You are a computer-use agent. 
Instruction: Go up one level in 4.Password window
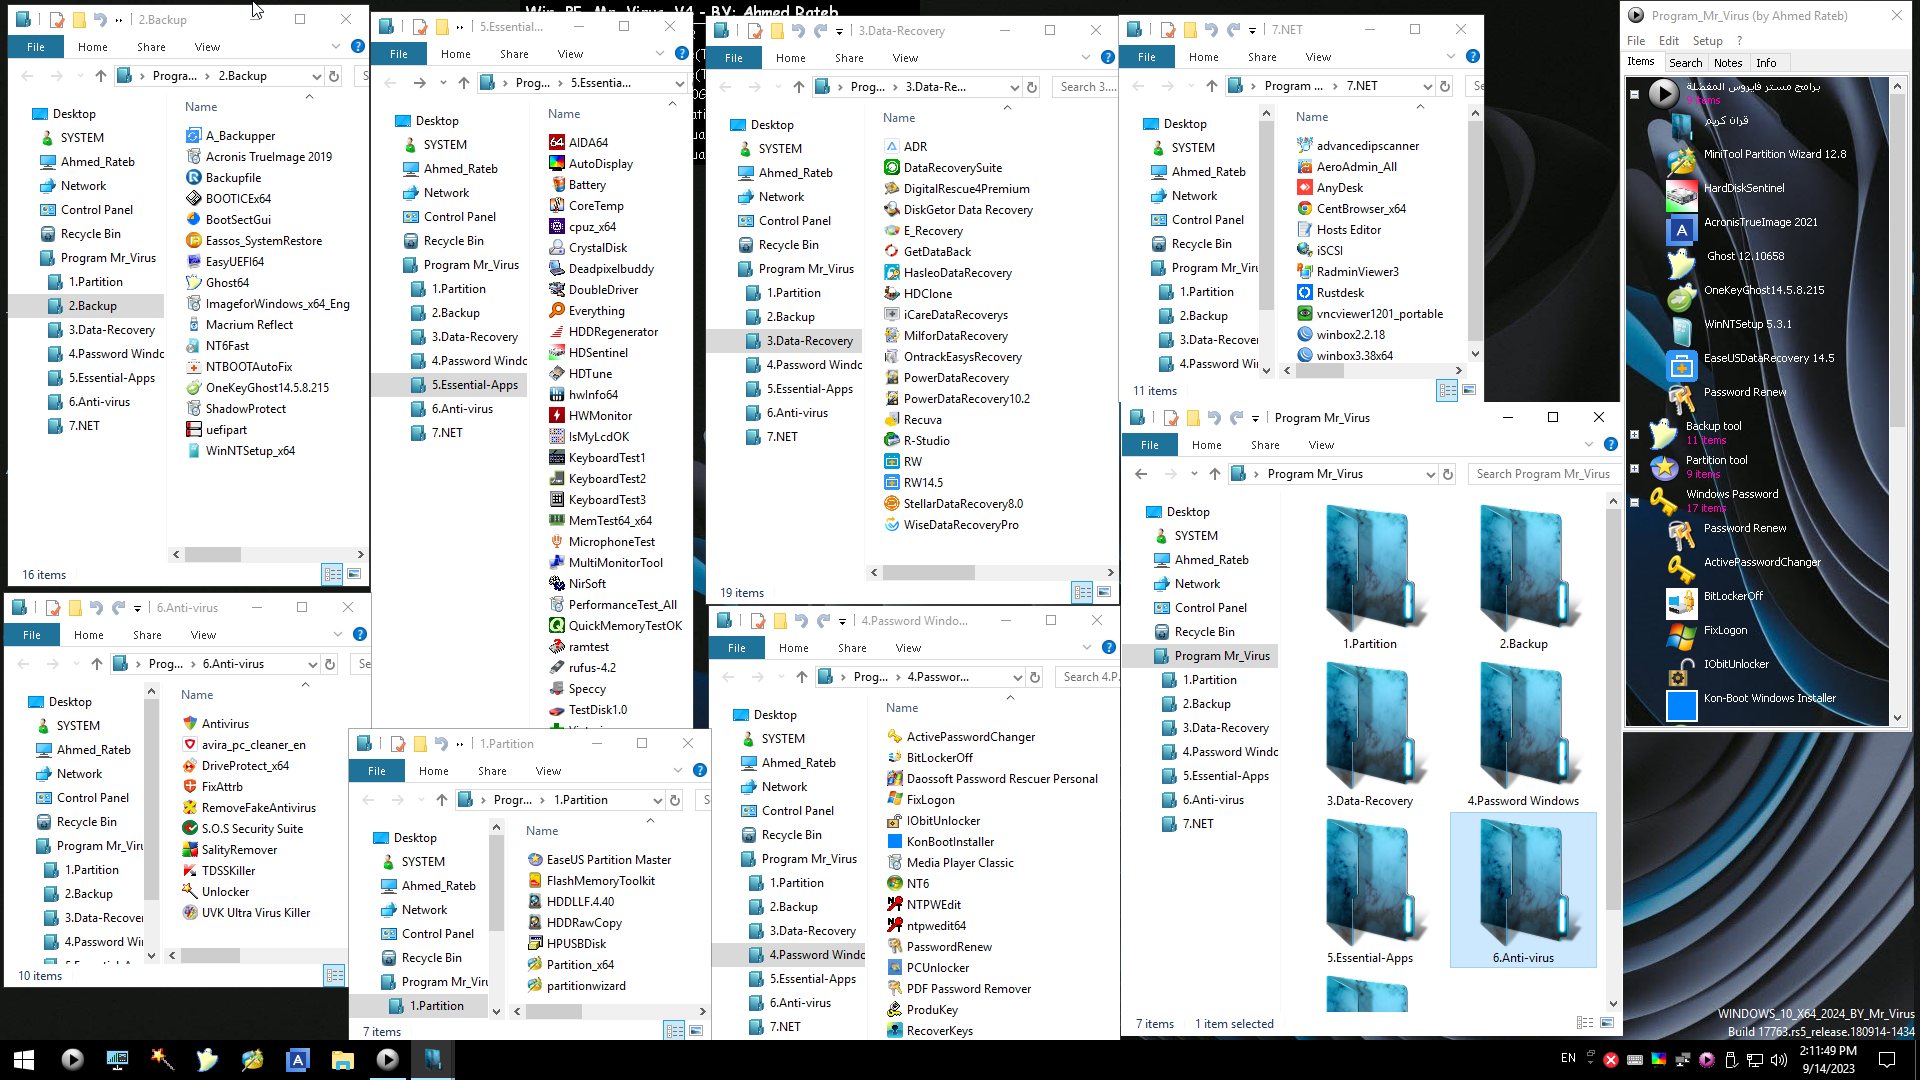(801, 677)
